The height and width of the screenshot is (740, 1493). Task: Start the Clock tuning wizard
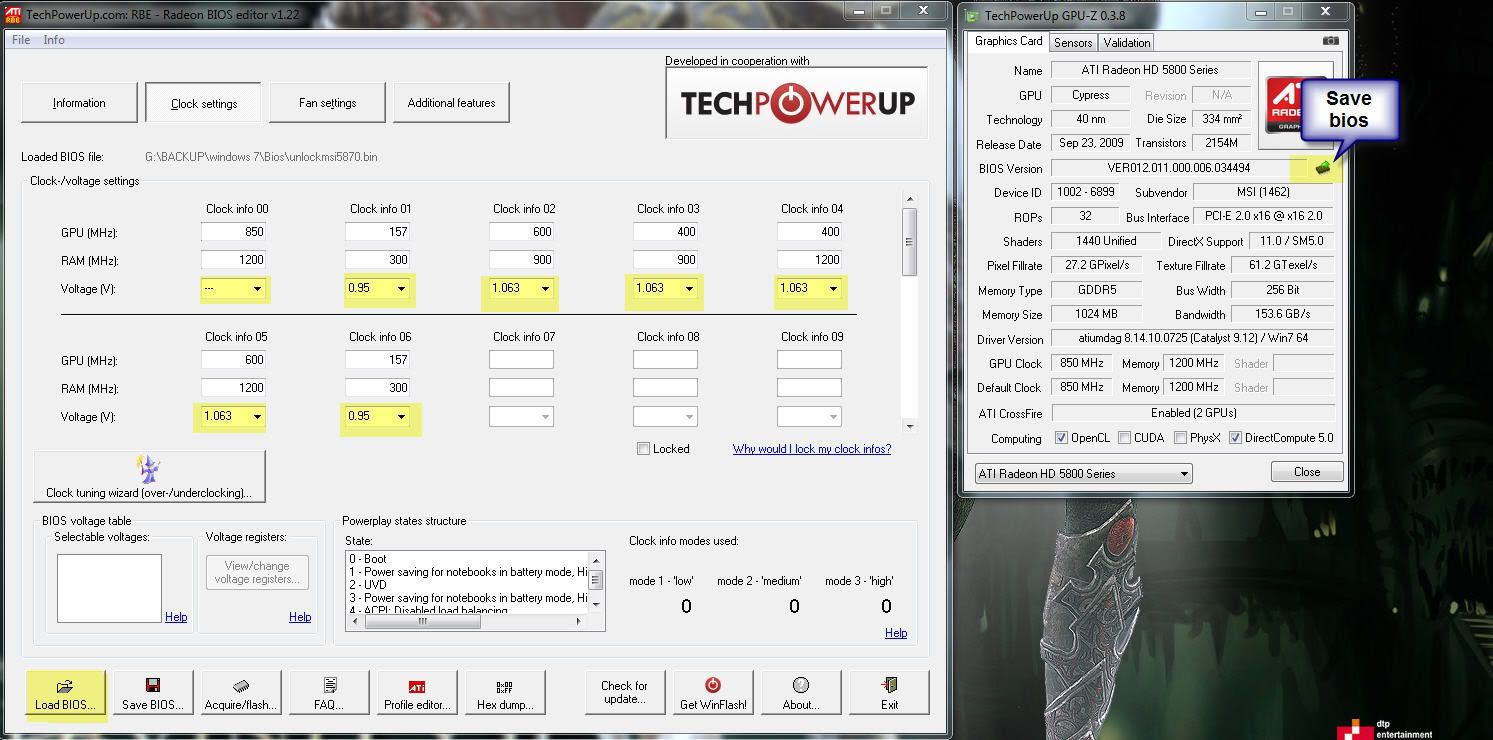click(150, 476)
